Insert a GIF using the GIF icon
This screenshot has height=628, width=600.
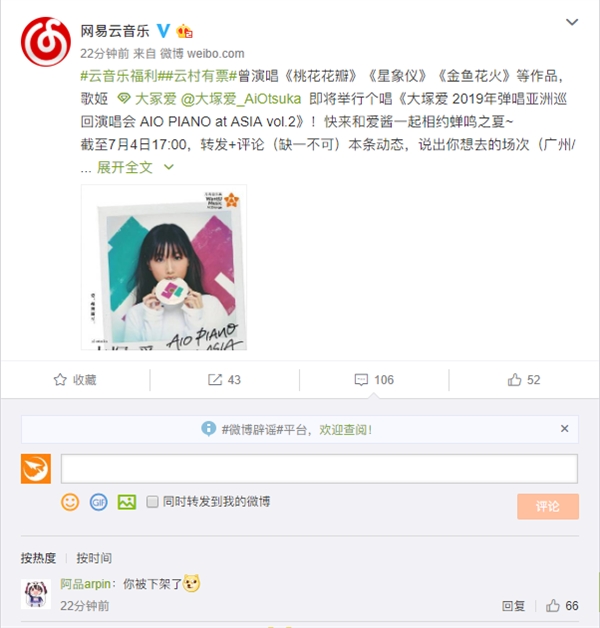(99, 502)
